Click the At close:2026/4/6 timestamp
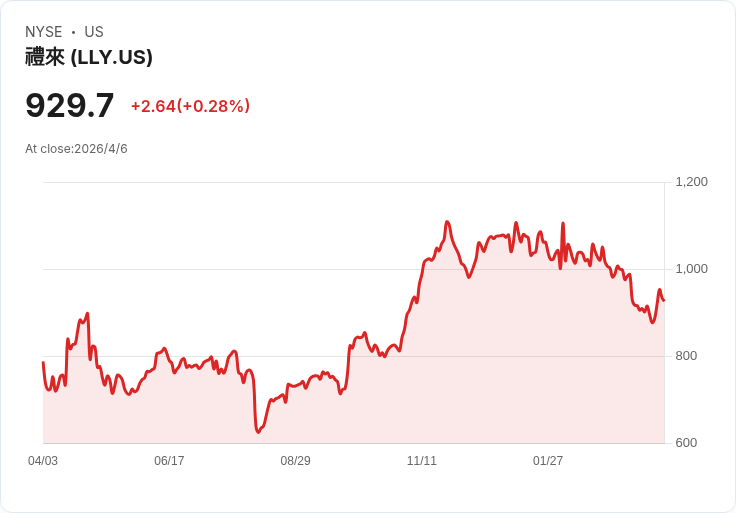The width and height of the screenshot is (736, 513). pyautogui.click(x=76, y=149)
